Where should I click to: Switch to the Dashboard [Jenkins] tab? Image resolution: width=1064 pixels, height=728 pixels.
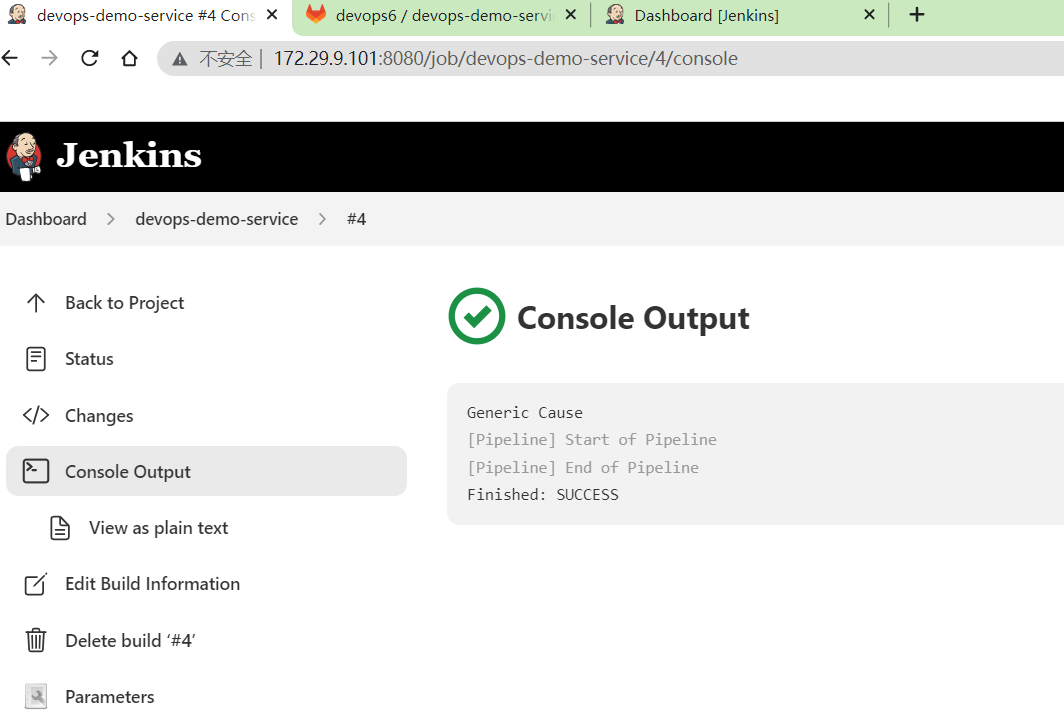[x=740, y=16]
